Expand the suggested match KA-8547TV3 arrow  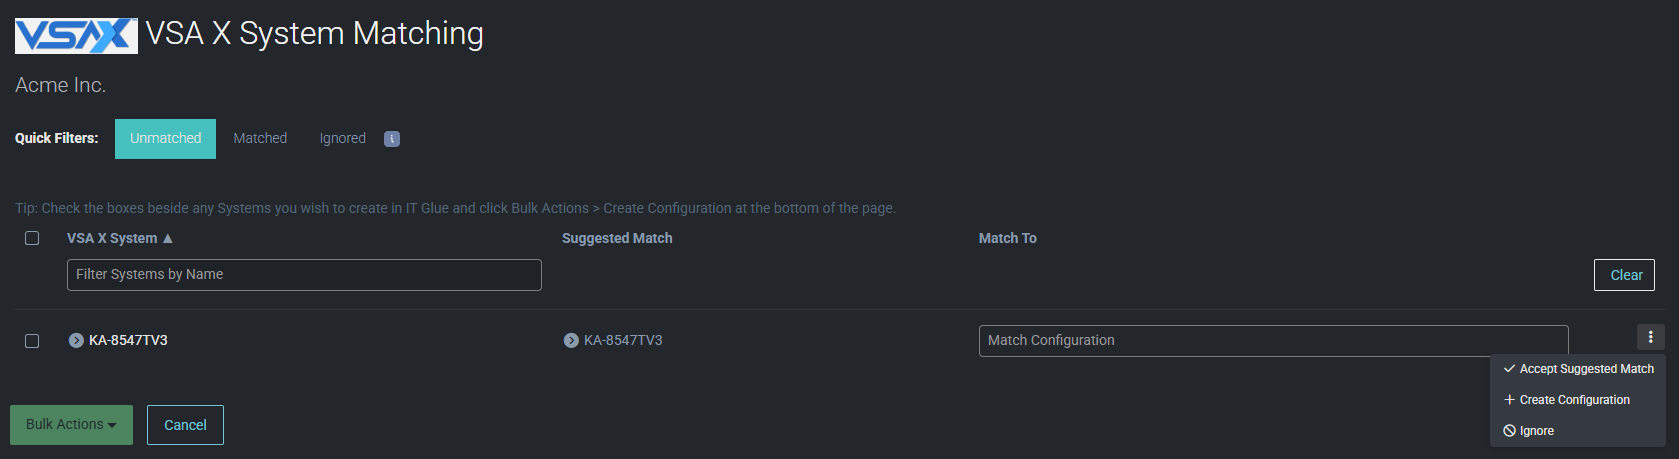point(571,340)
